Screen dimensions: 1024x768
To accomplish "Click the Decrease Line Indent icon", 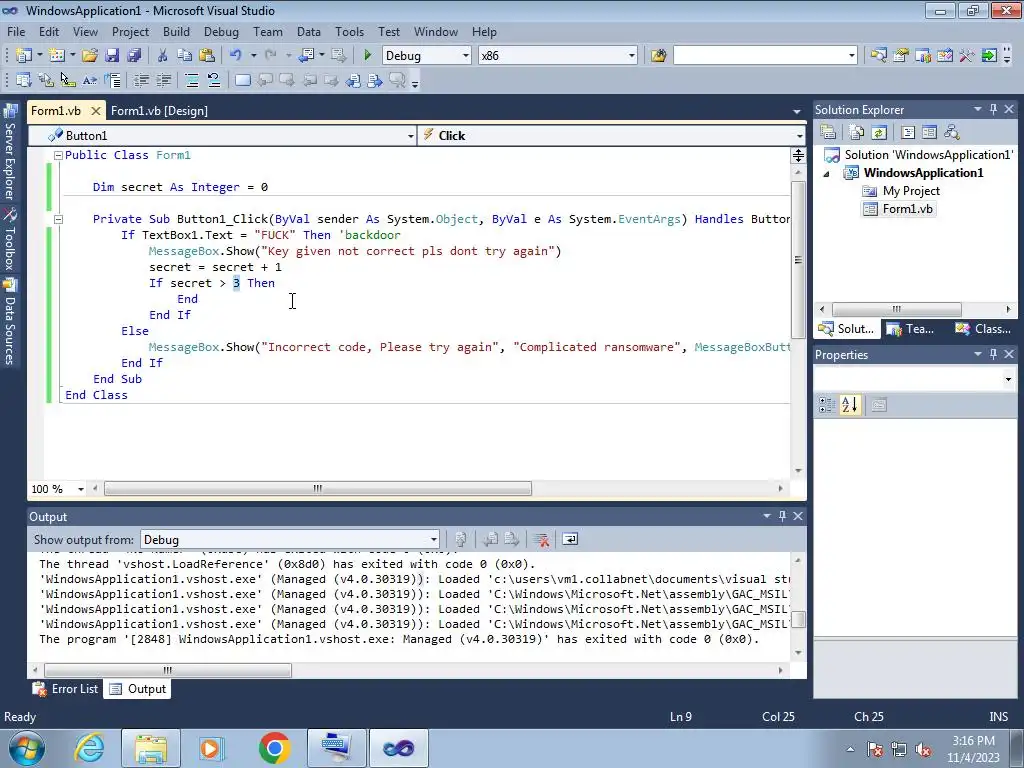I will [x=141, y=80].
